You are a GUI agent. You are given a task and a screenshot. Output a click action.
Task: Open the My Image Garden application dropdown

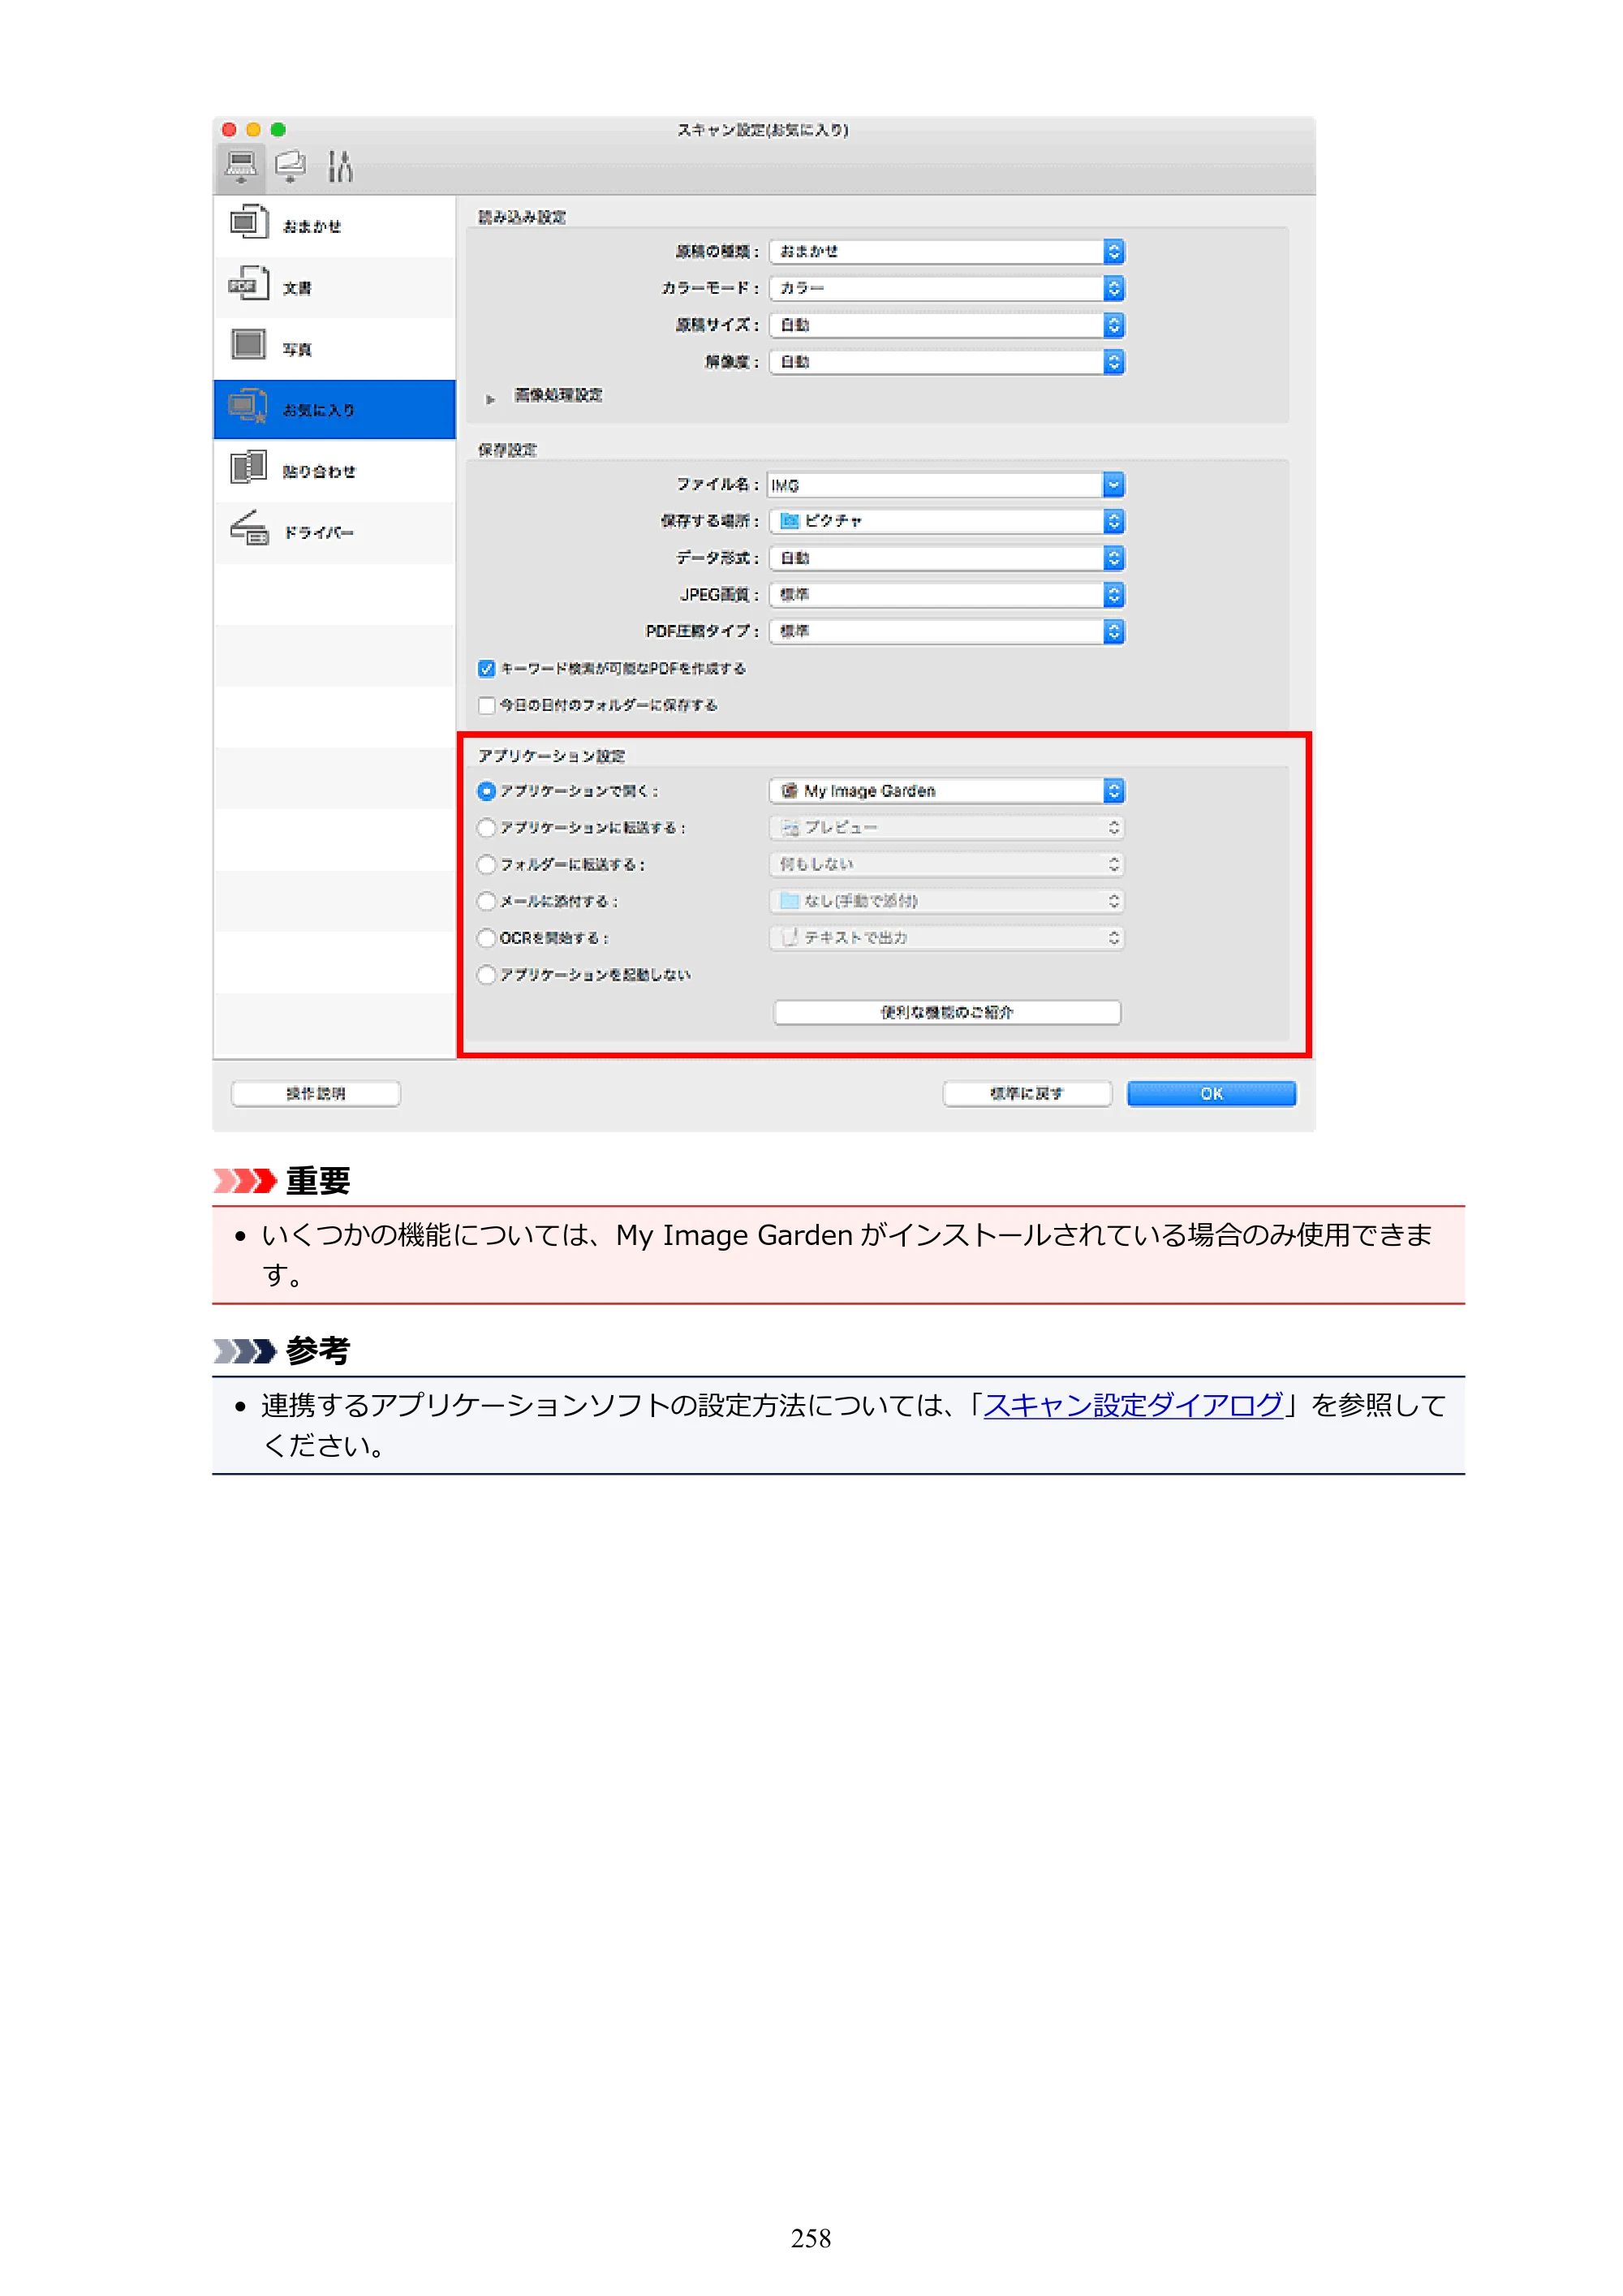946,792
